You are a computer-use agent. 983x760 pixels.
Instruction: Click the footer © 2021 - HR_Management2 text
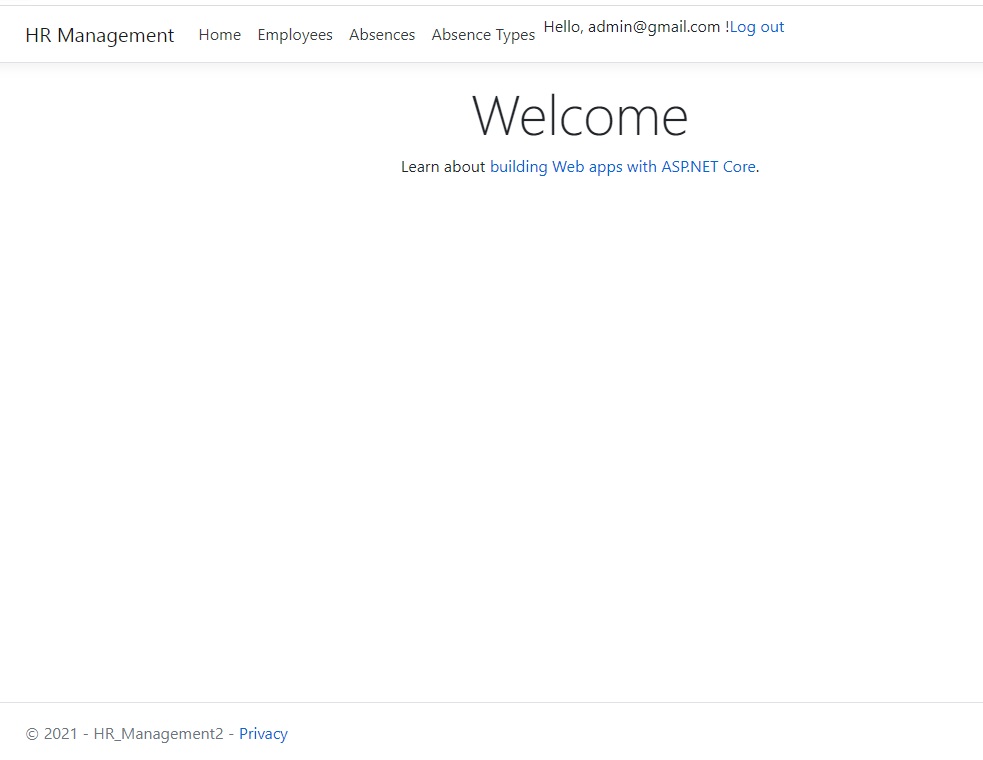125,734
